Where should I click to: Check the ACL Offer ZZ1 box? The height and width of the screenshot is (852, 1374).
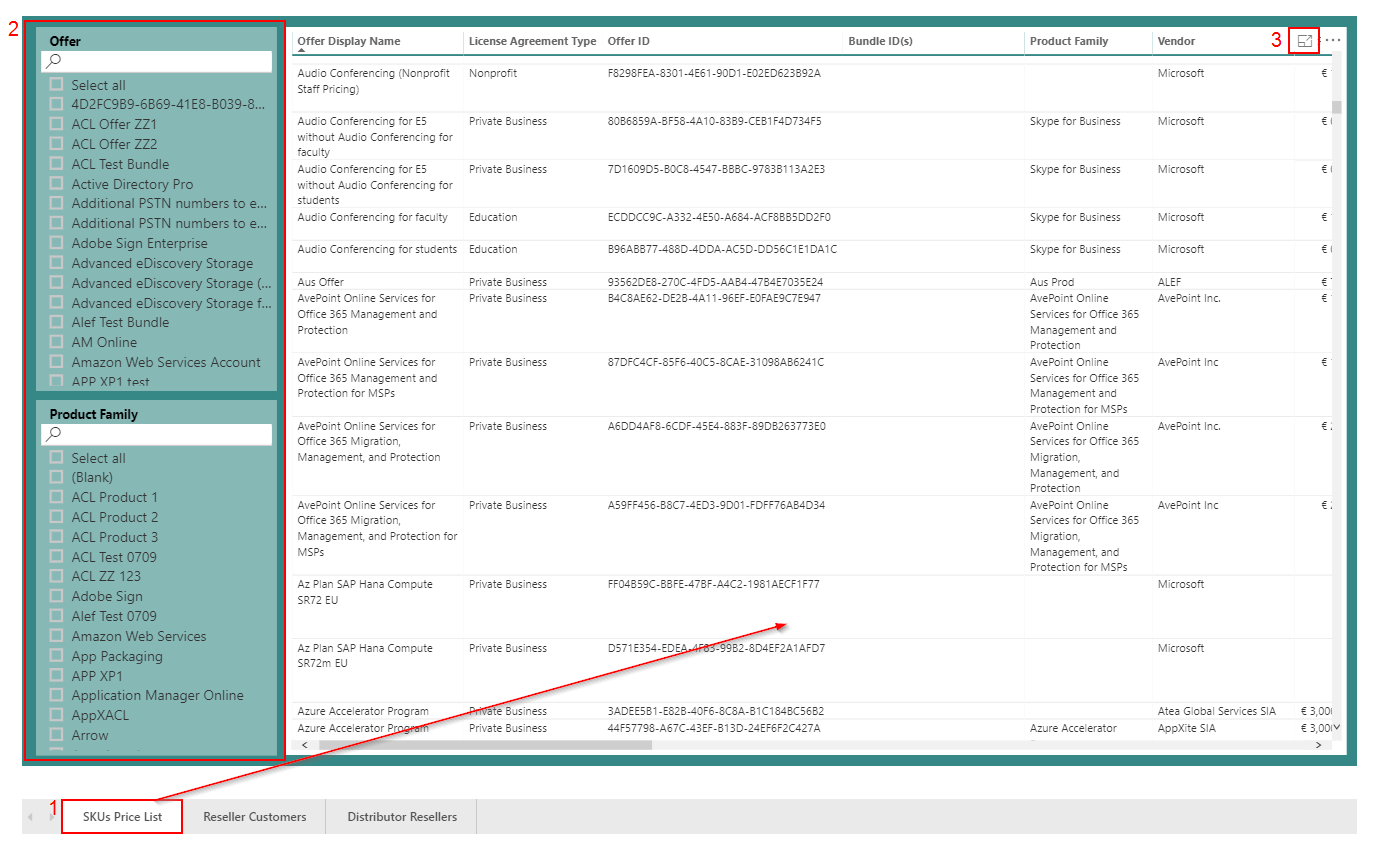pos(56,124)
